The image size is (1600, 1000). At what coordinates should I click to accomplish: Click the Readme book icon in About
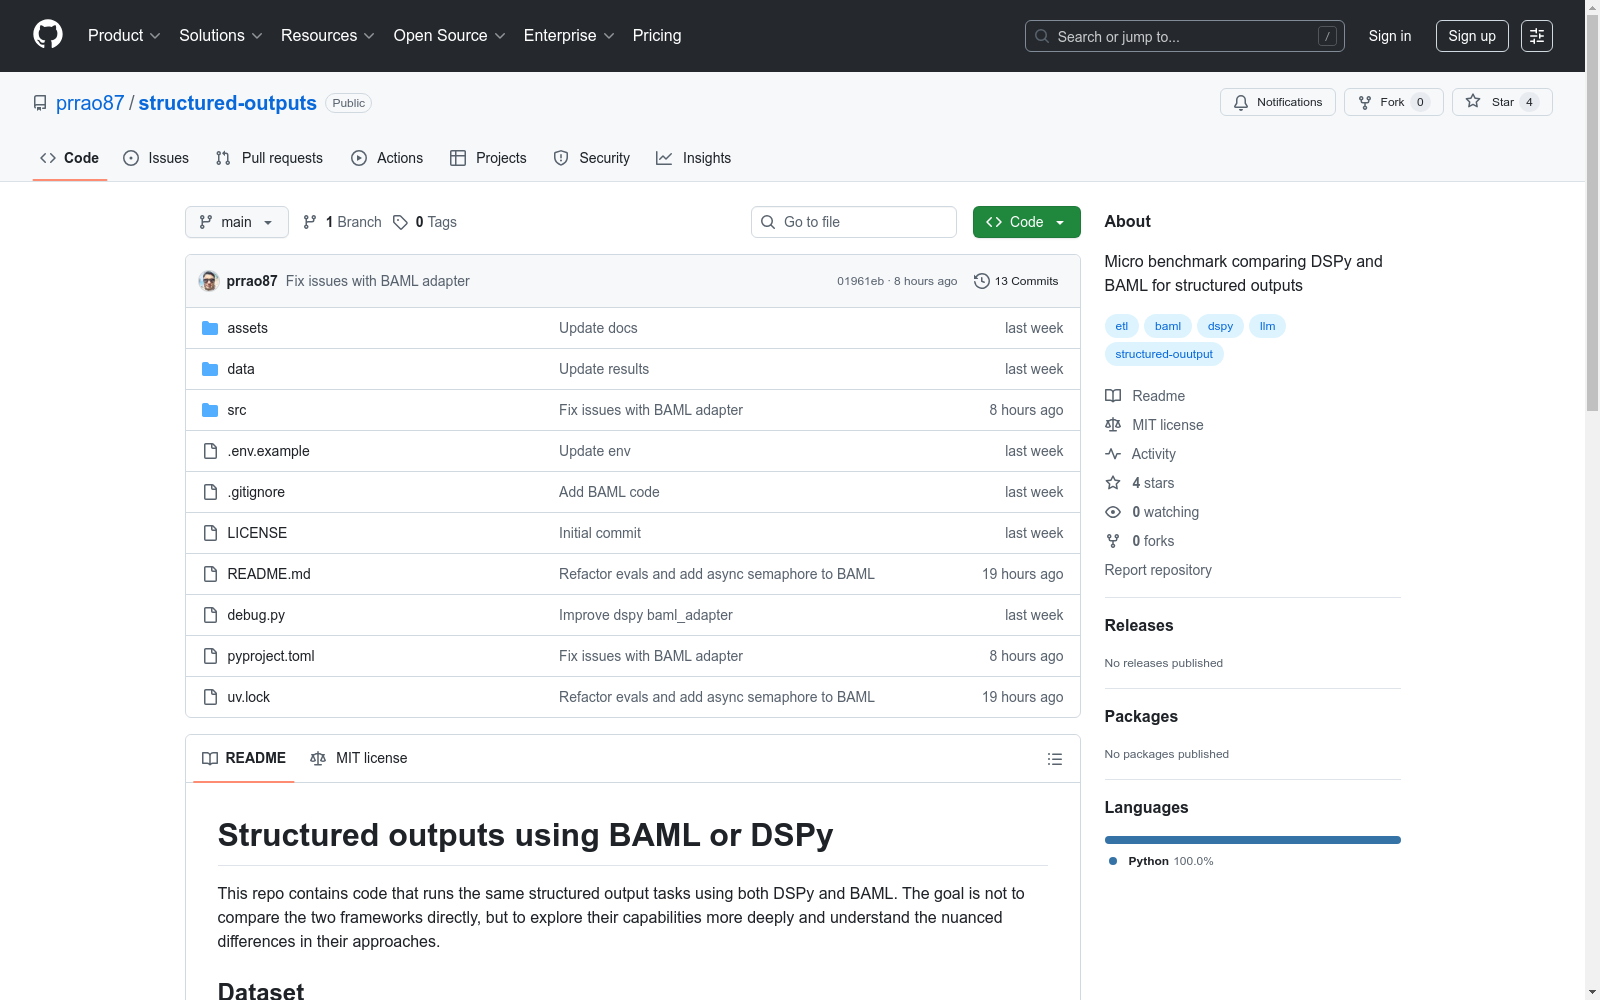click(1113, 396)
